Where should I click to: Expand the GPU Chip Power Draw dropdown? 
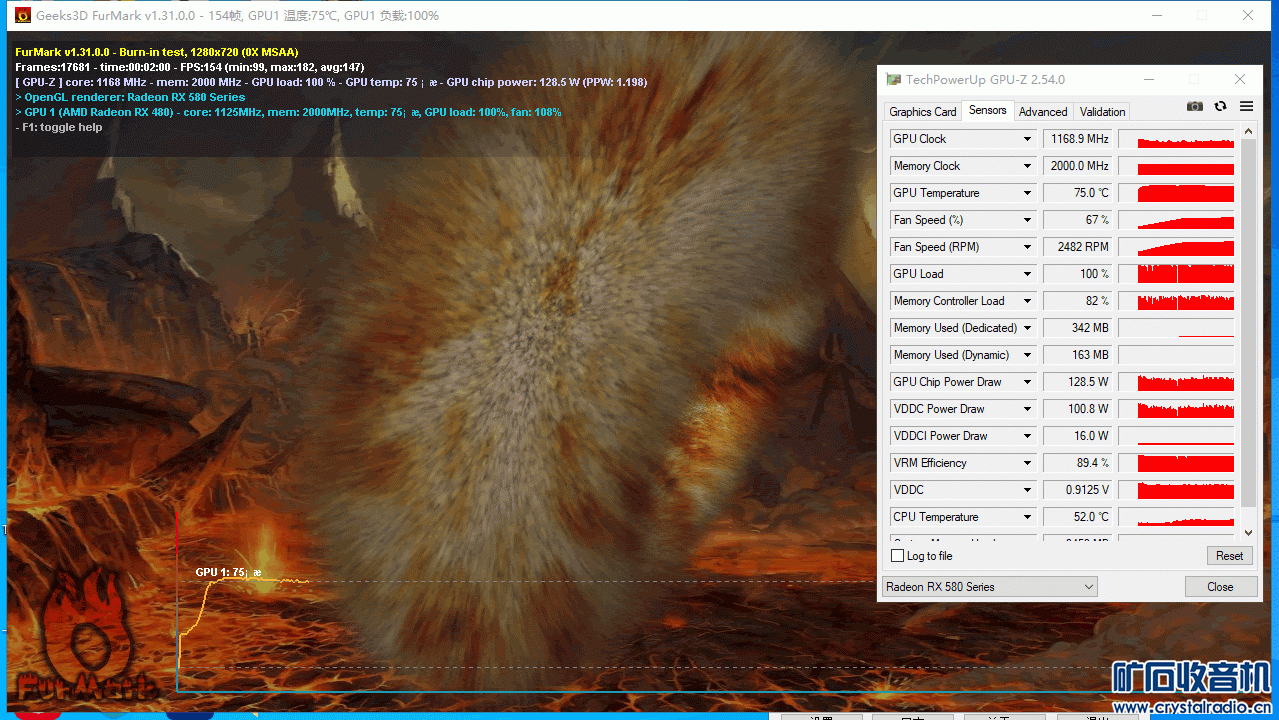(x=1027, y=382)
